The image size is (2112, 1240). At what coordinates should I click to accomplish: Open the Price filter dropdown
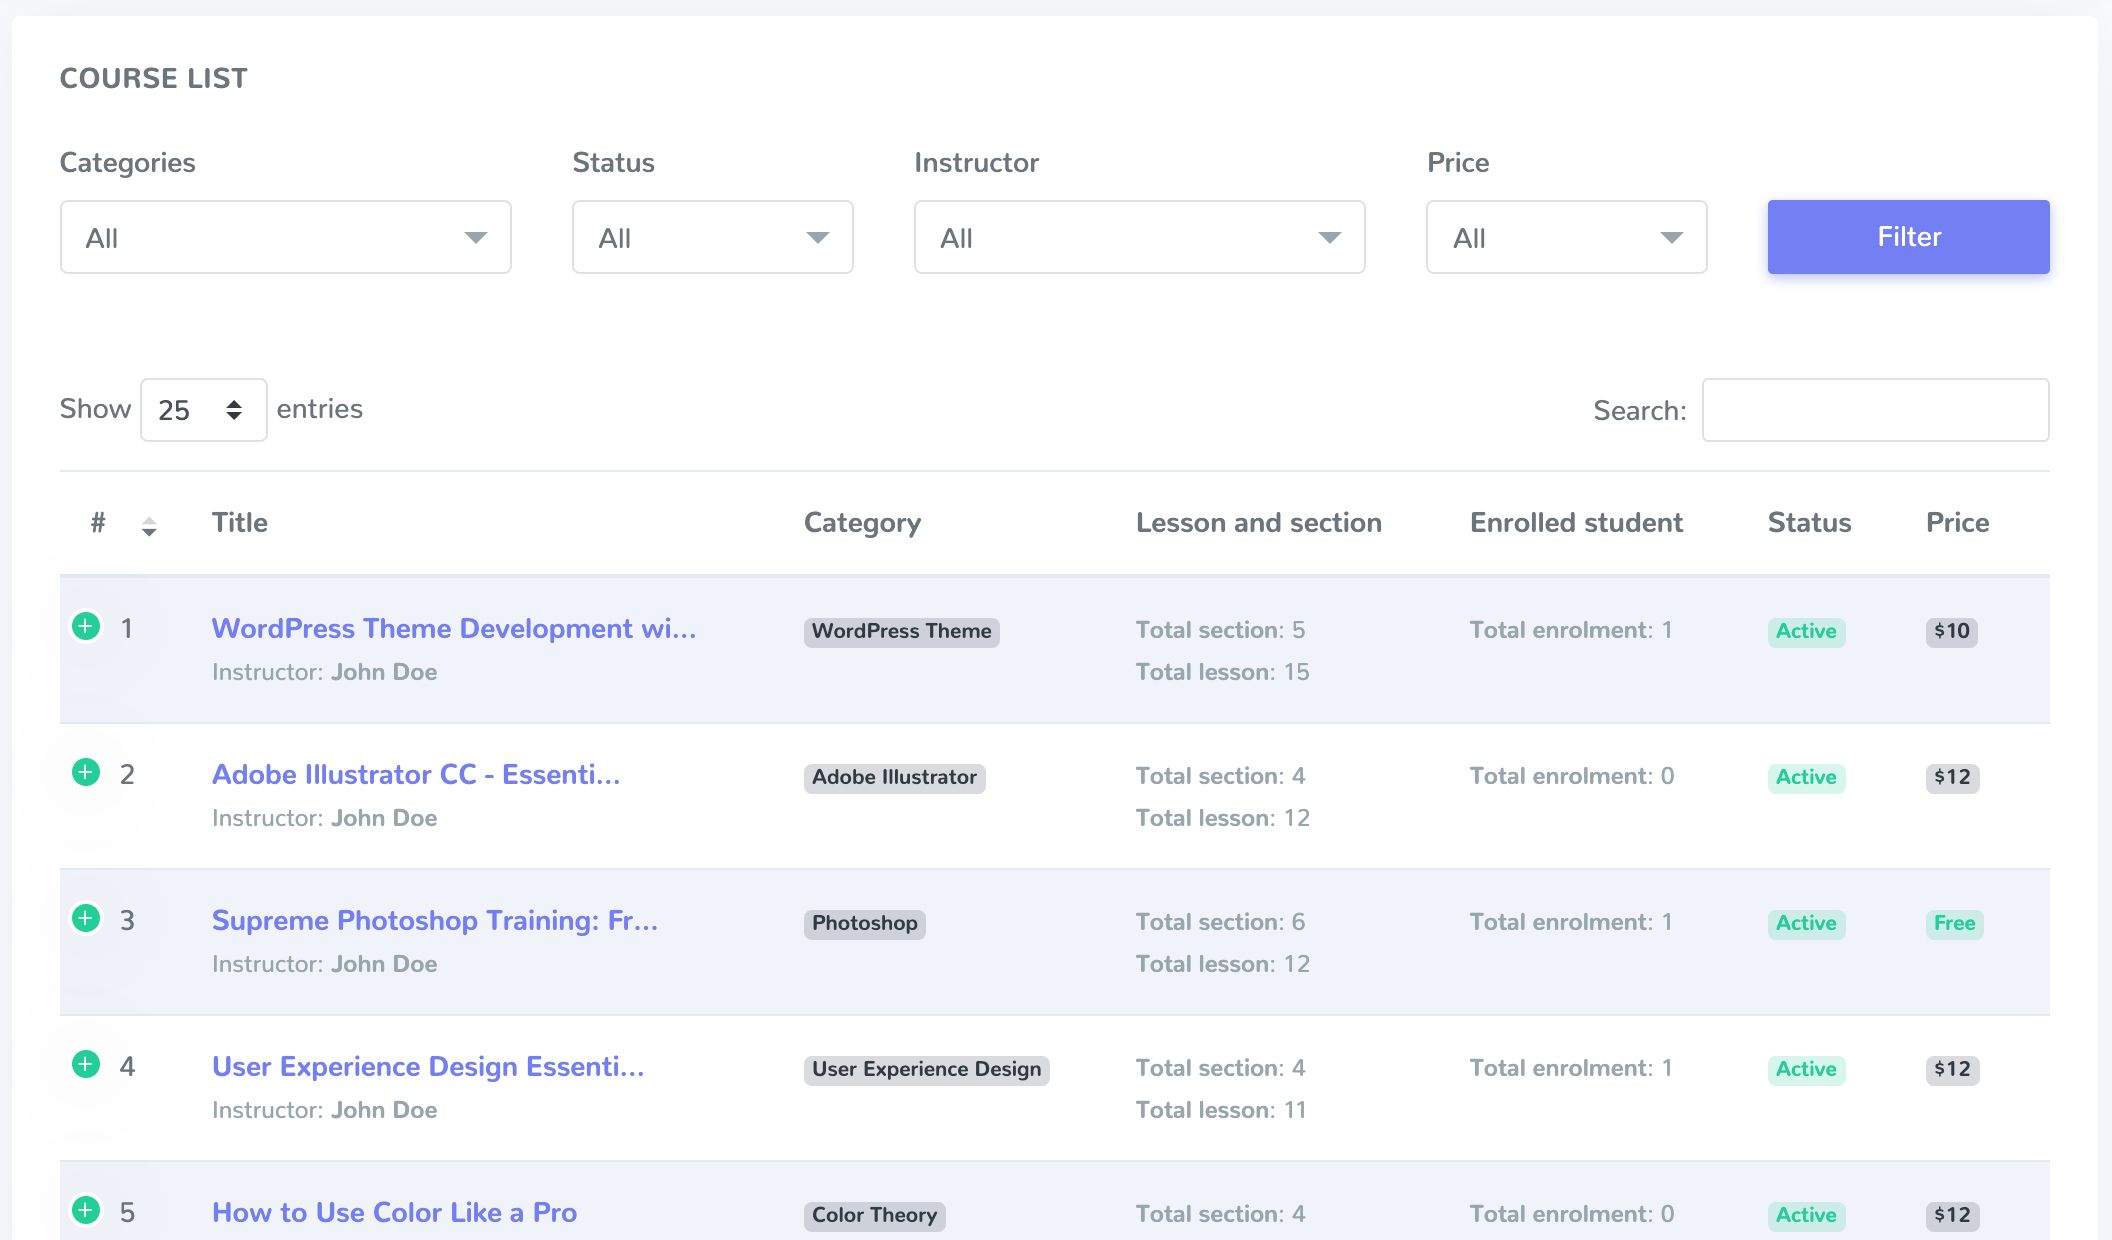1566,238
